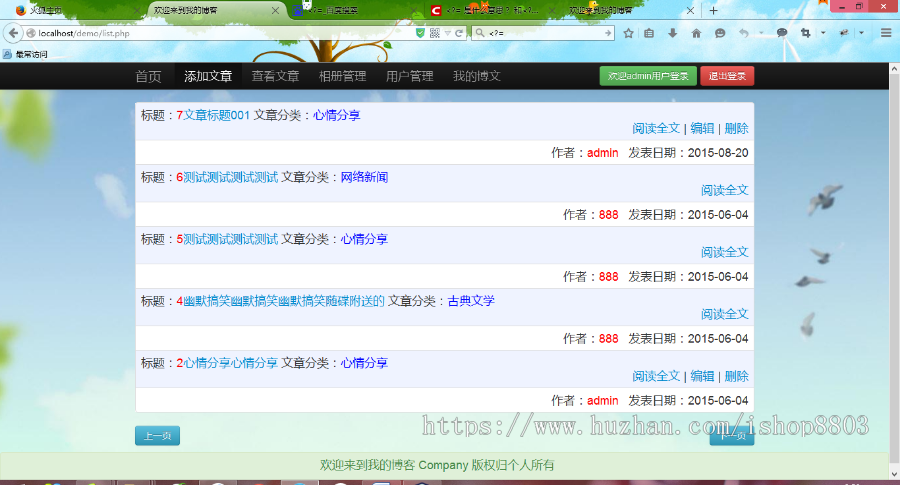
Task: Click the smiley chat bubble icon
Action: coord(720,33)
